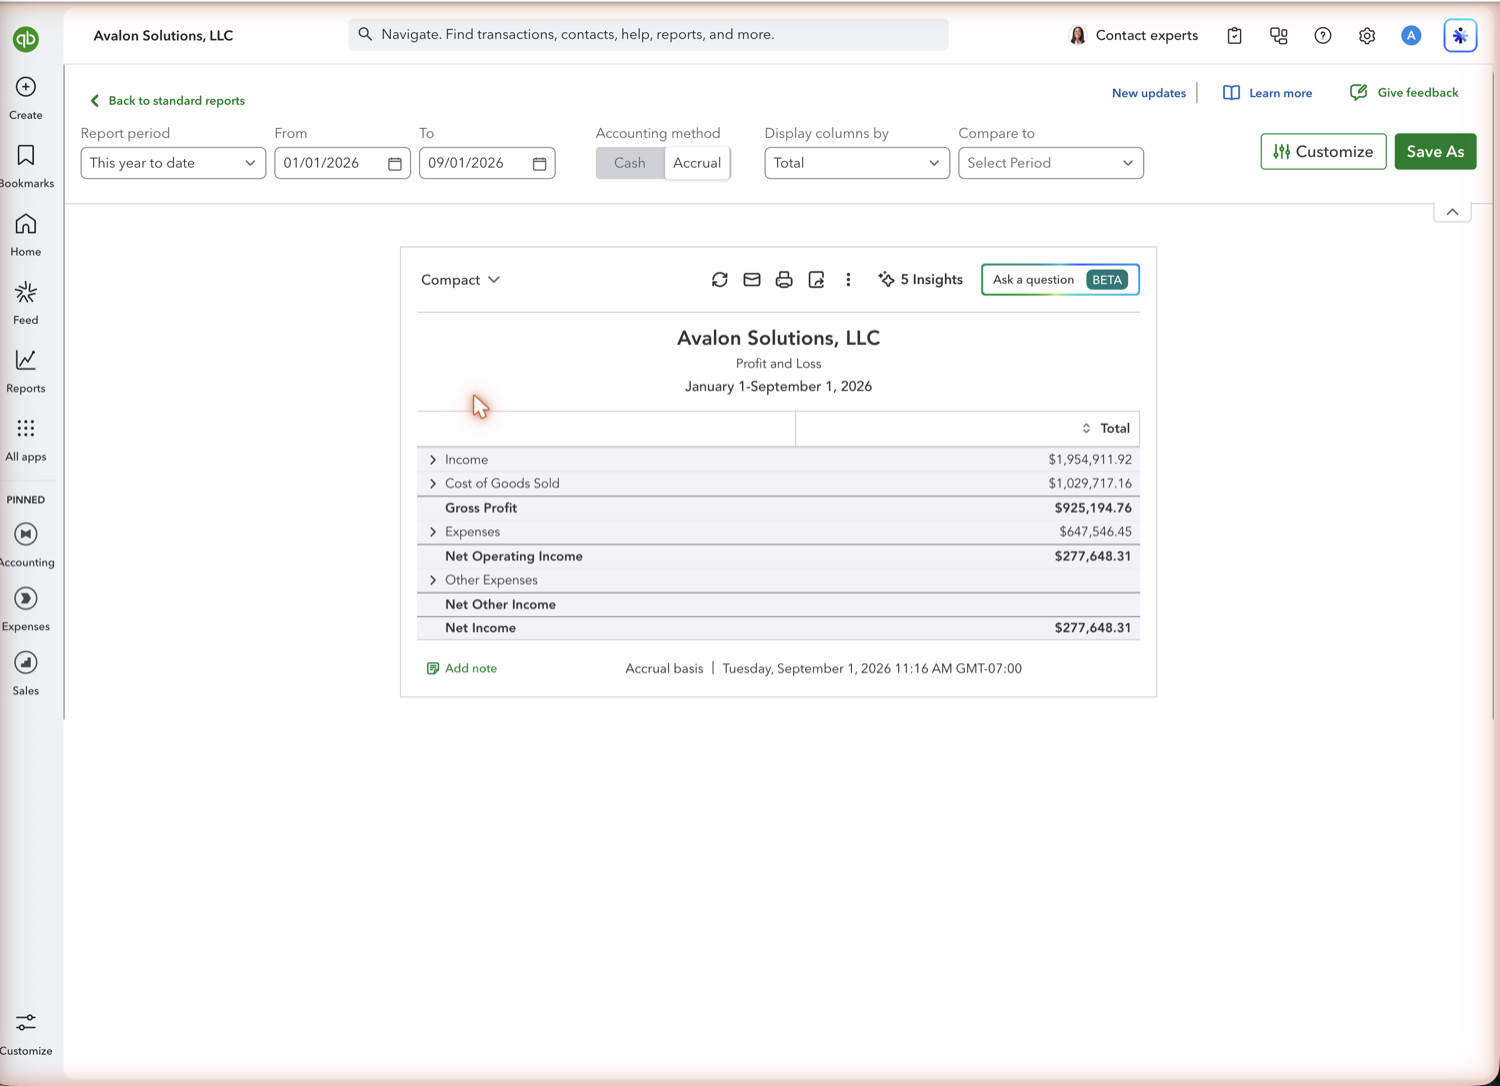Refresh the report

coord(720,280)
